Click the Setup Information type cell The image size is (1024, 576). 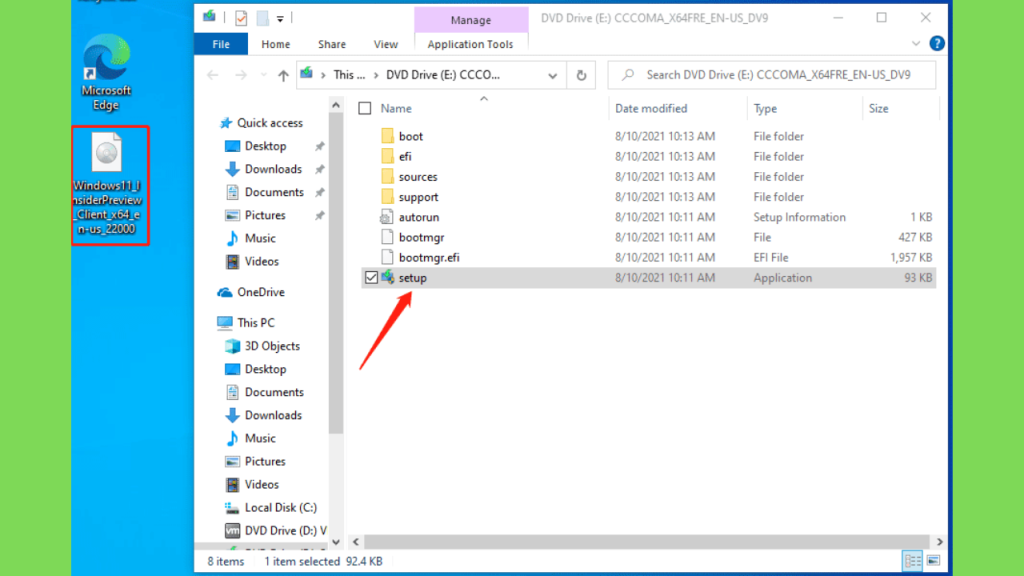(x=799, y=217)
